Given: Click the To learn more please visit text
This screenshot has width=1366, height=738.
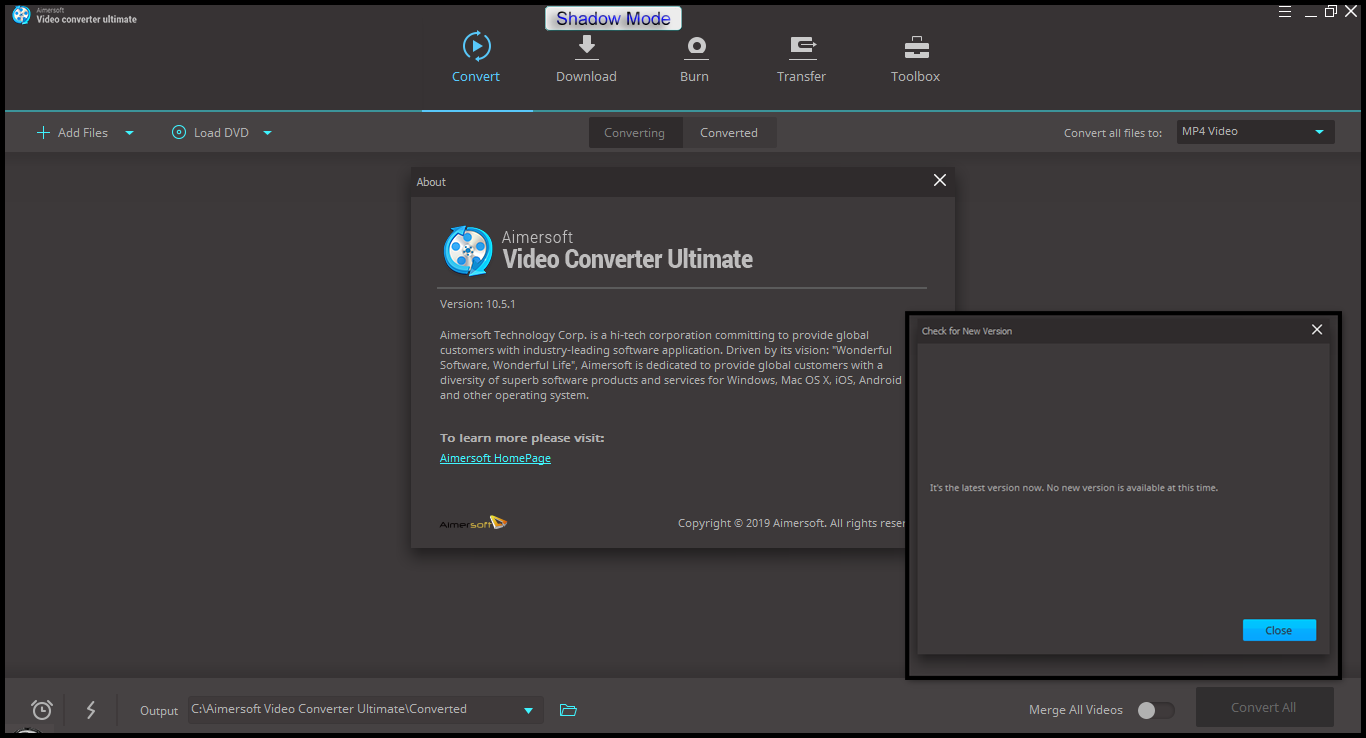Looking at the screenshot, I should click(x=522, y=438).
